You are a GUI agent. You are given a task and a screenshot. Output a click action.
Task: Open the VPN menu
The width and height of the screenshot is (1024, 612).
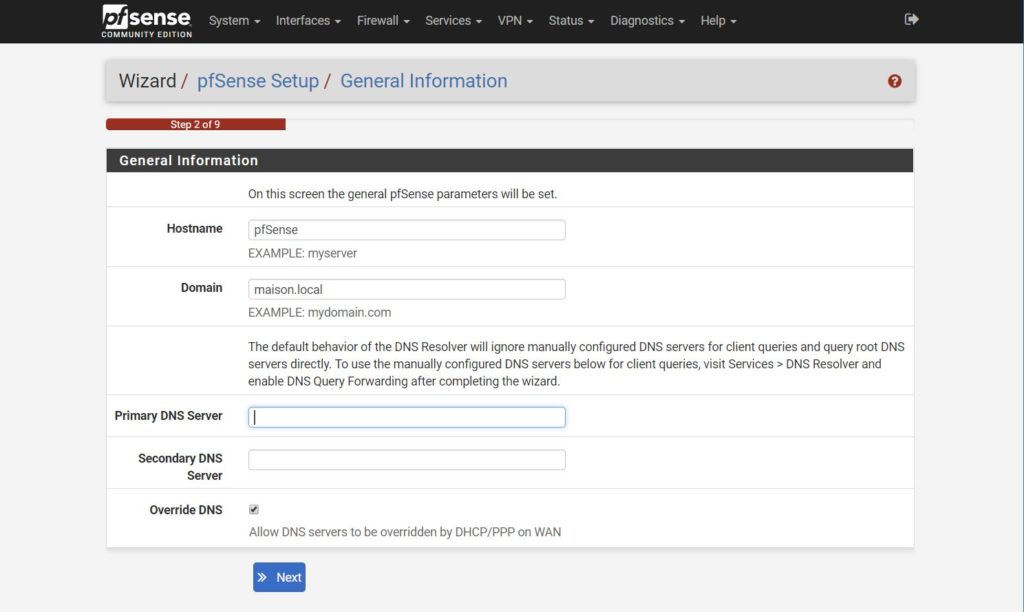tap(515, 21)
